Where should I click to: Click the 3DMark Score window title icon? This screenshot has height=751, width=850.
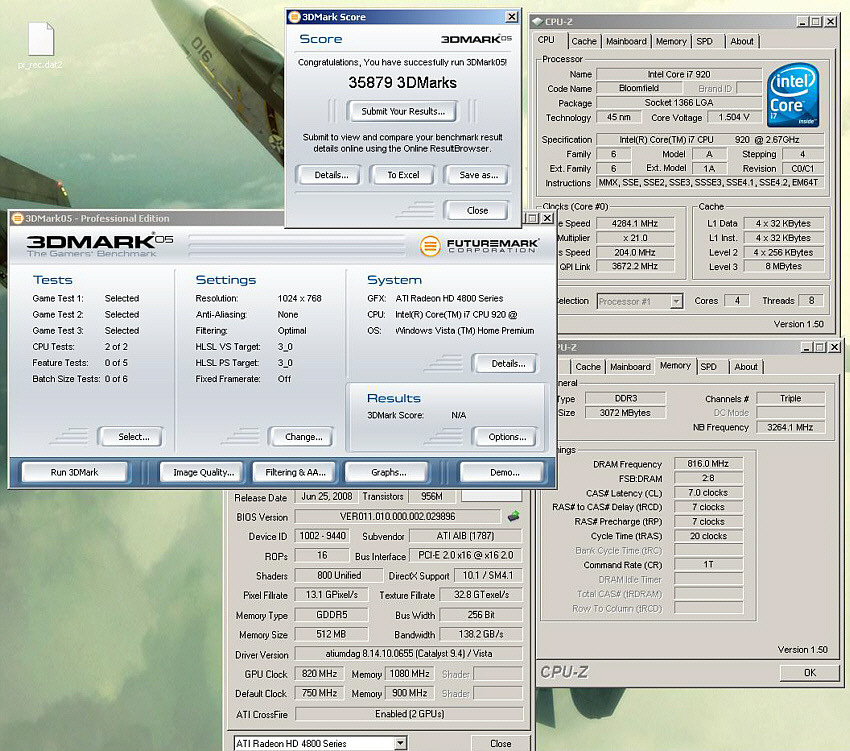point(294,17)
